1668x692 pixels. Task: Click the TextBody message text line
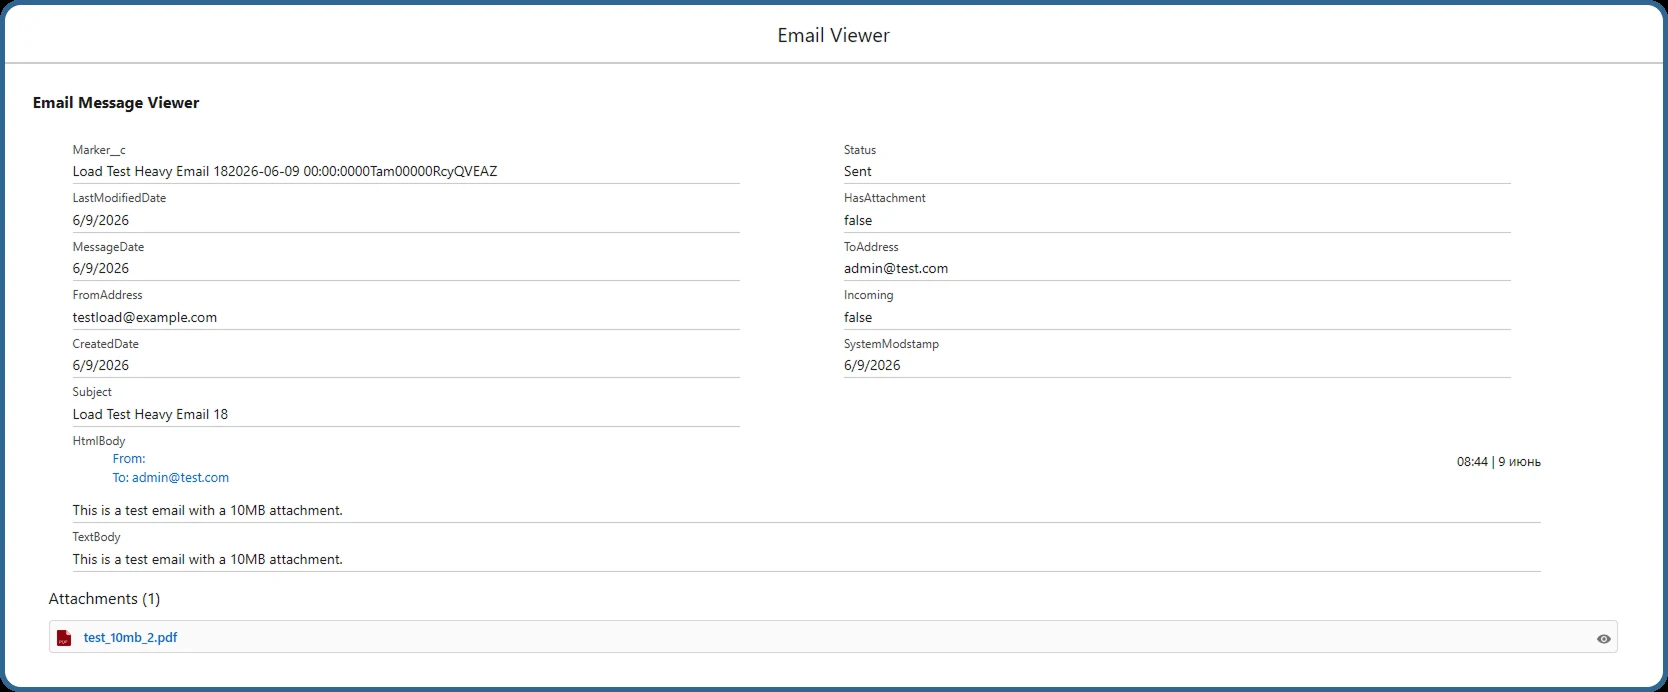click(x=207, y=559)
